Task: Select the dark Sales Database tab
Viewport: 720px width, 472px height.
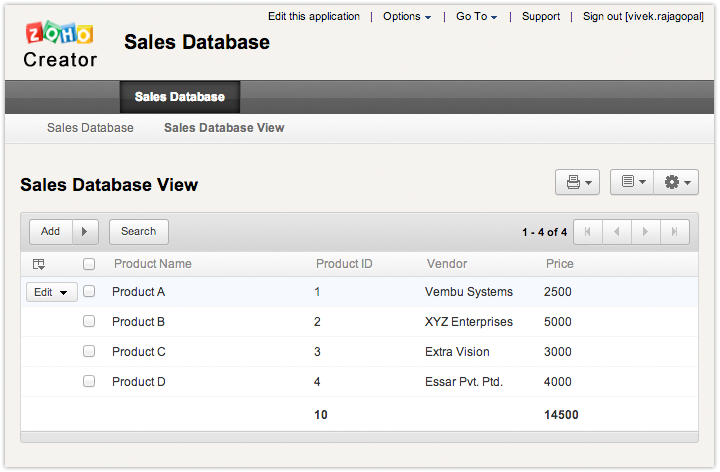Action: [180, 97]
